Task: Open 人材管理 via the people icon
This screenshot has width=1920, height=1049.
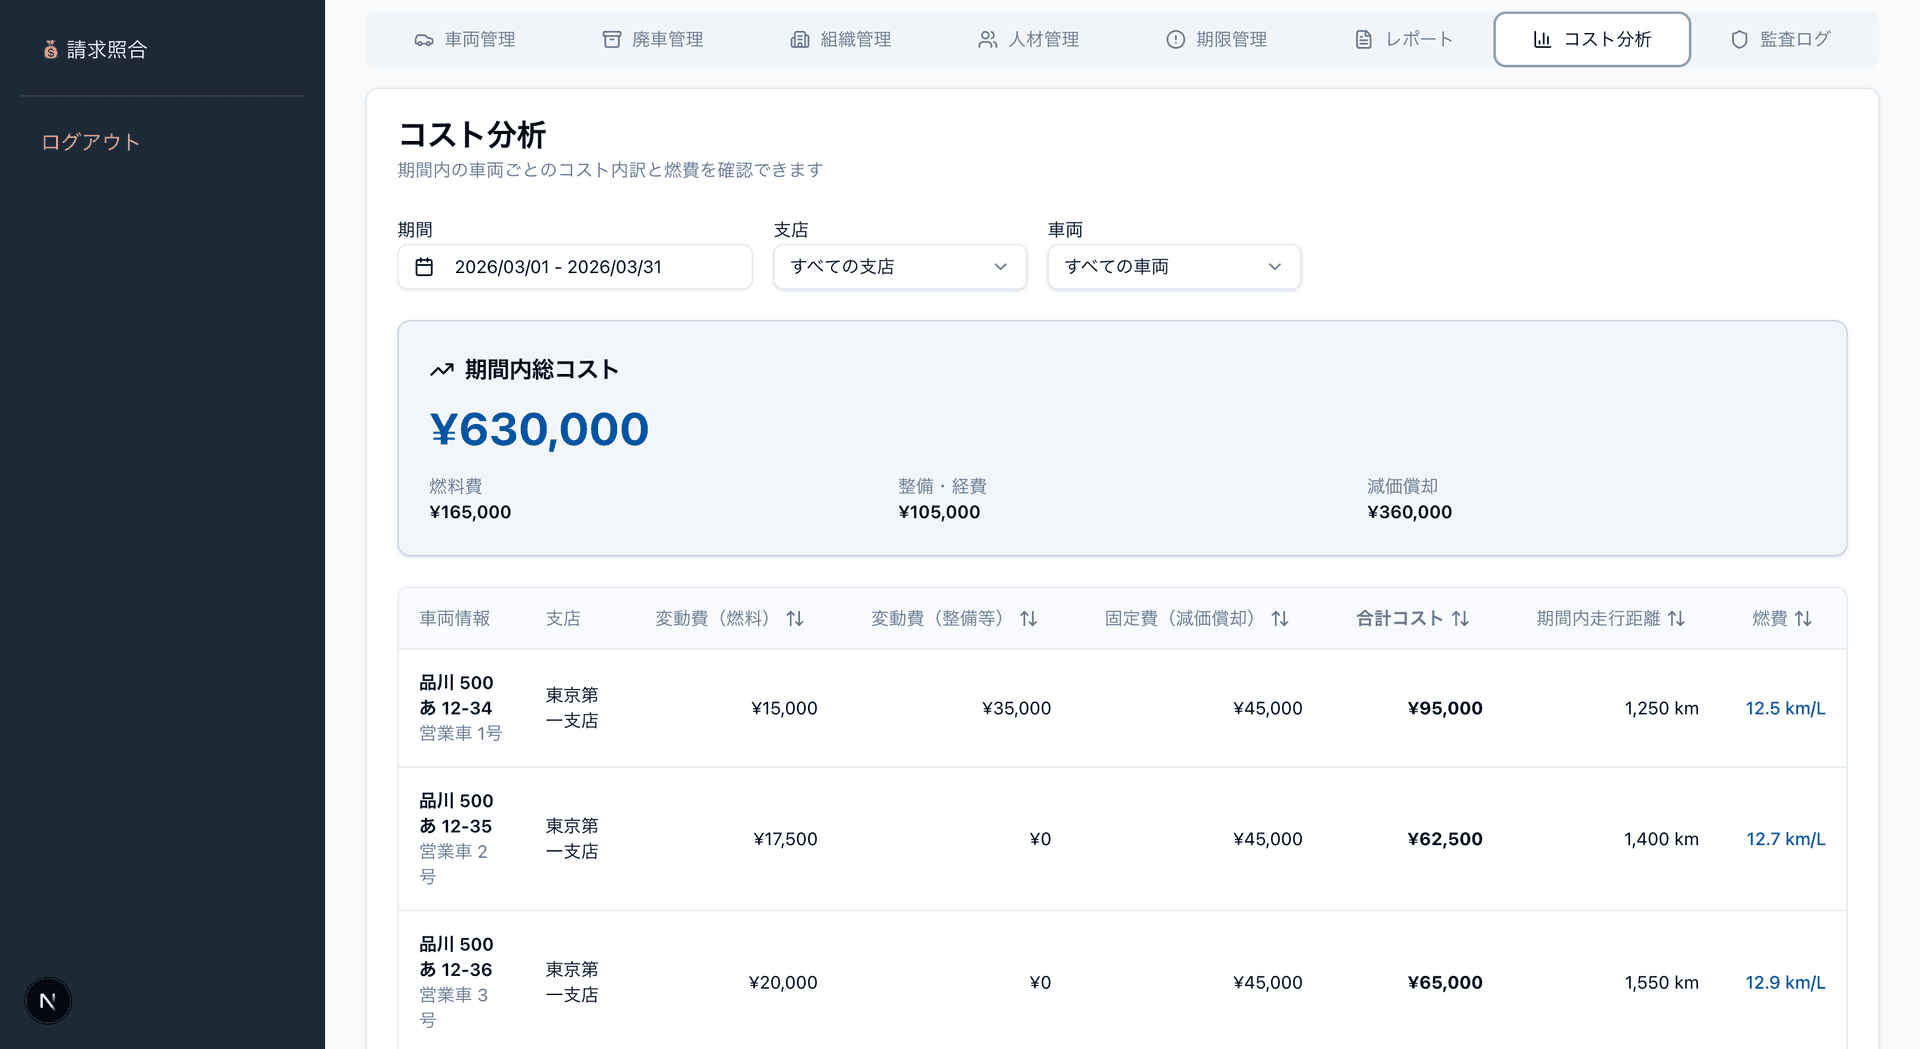Action: pos(987,39)
